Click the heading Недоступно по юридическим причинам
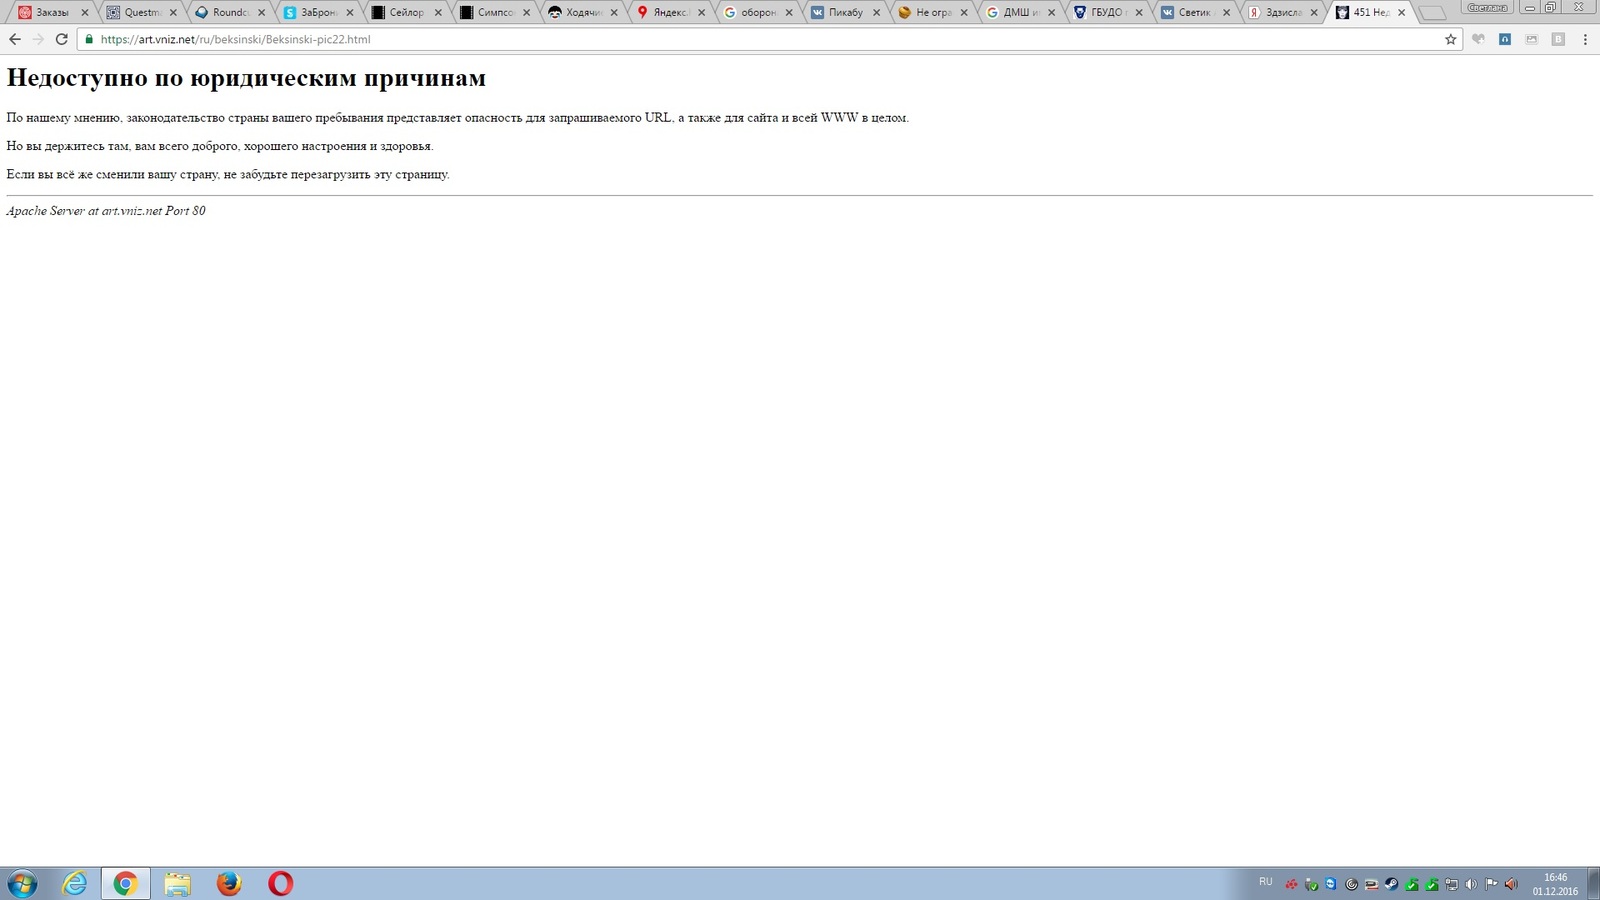Screen dimensions: 1600x900 coord(246,78)
